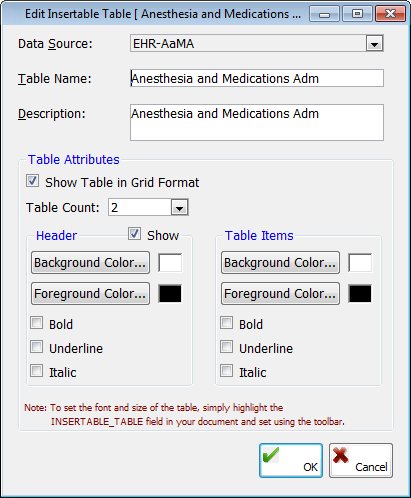Viewport: 411px width, 498px height.
Task: Enable Bold for Header
Action: pyautogui.click(x=37, y=323)
